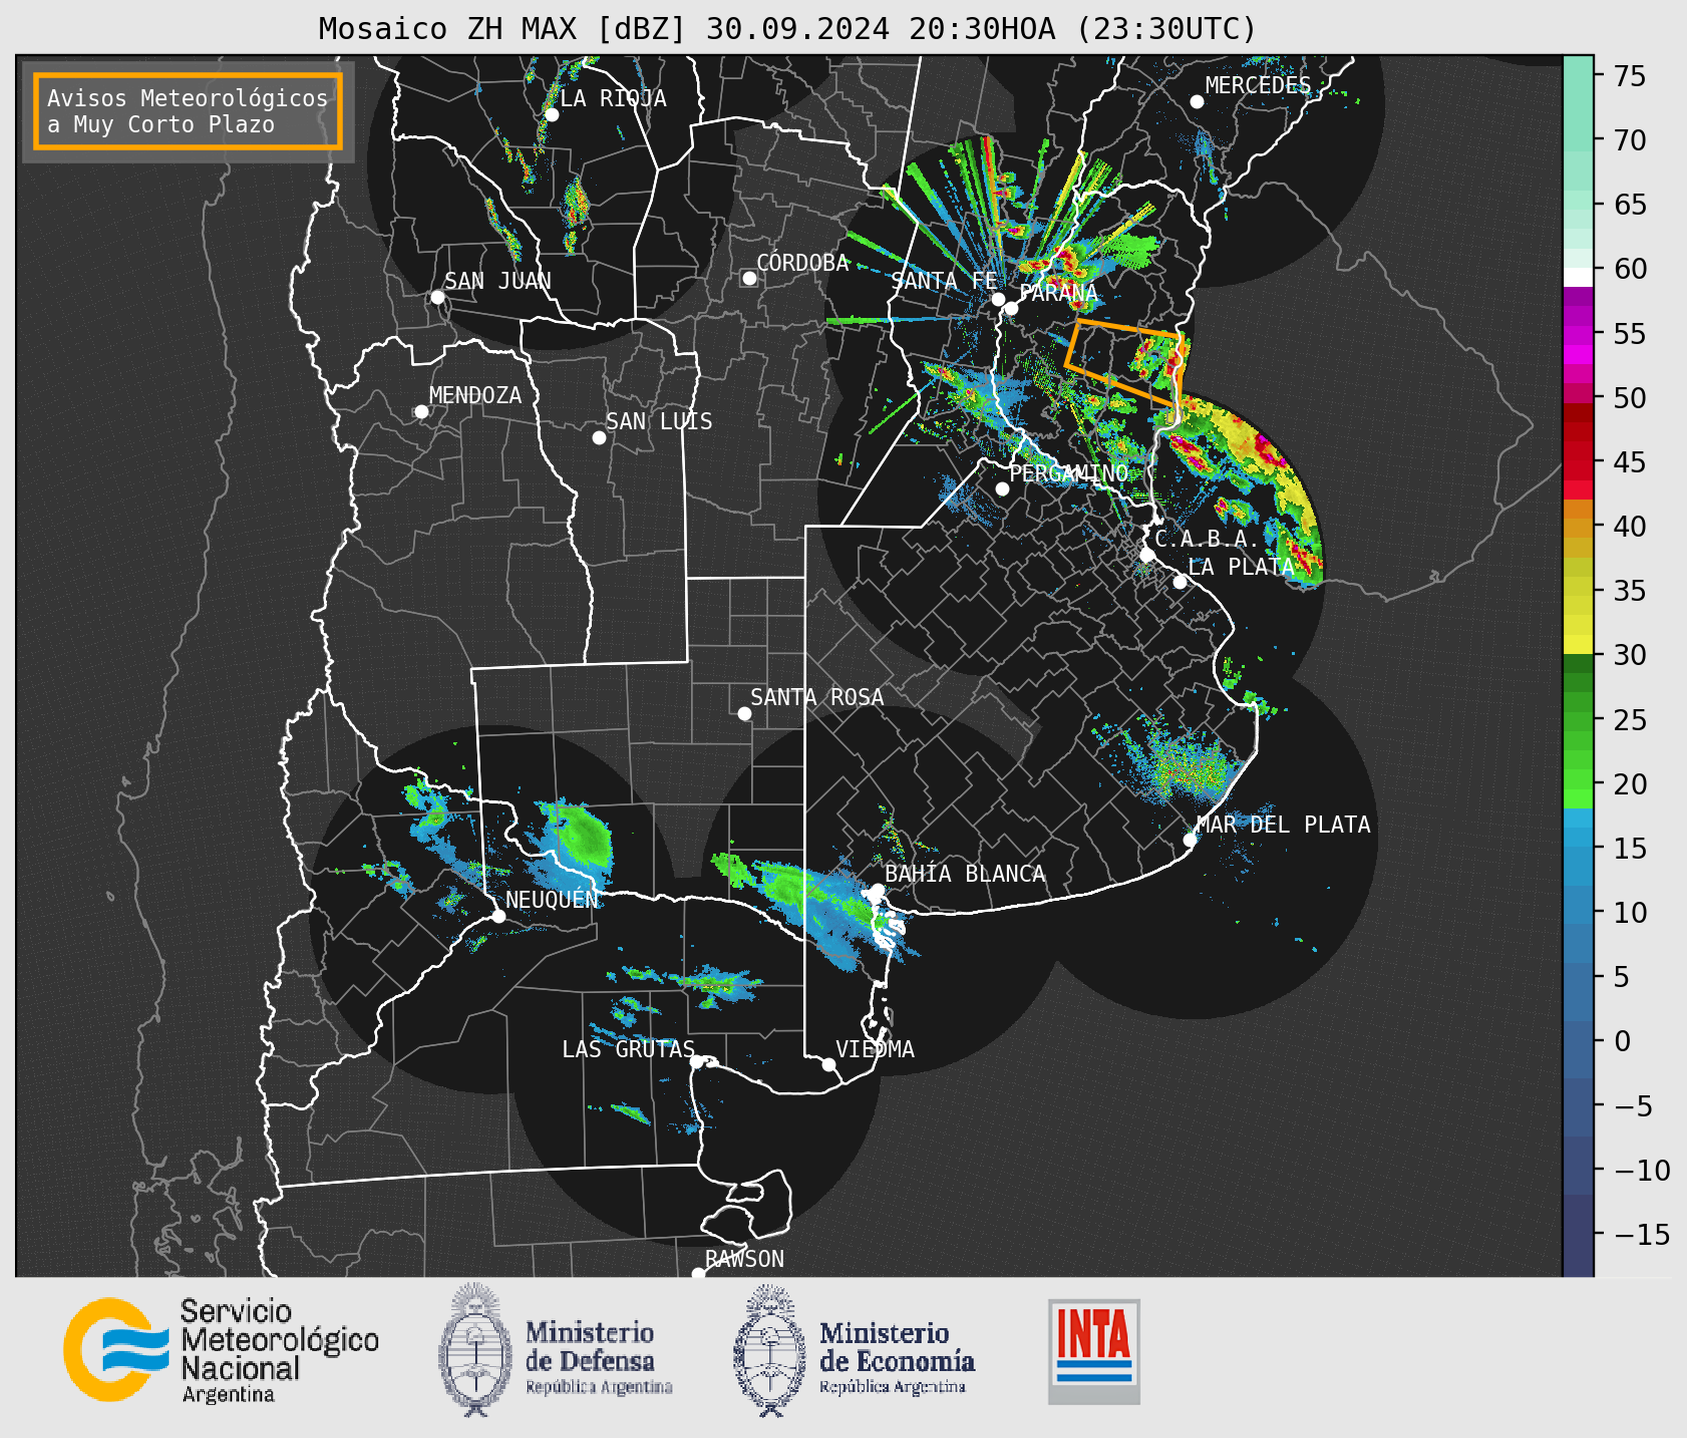Click the Ministerio de Economía text
The height and width of the screenshot is (1438, 1687).
click(897, 1358)
